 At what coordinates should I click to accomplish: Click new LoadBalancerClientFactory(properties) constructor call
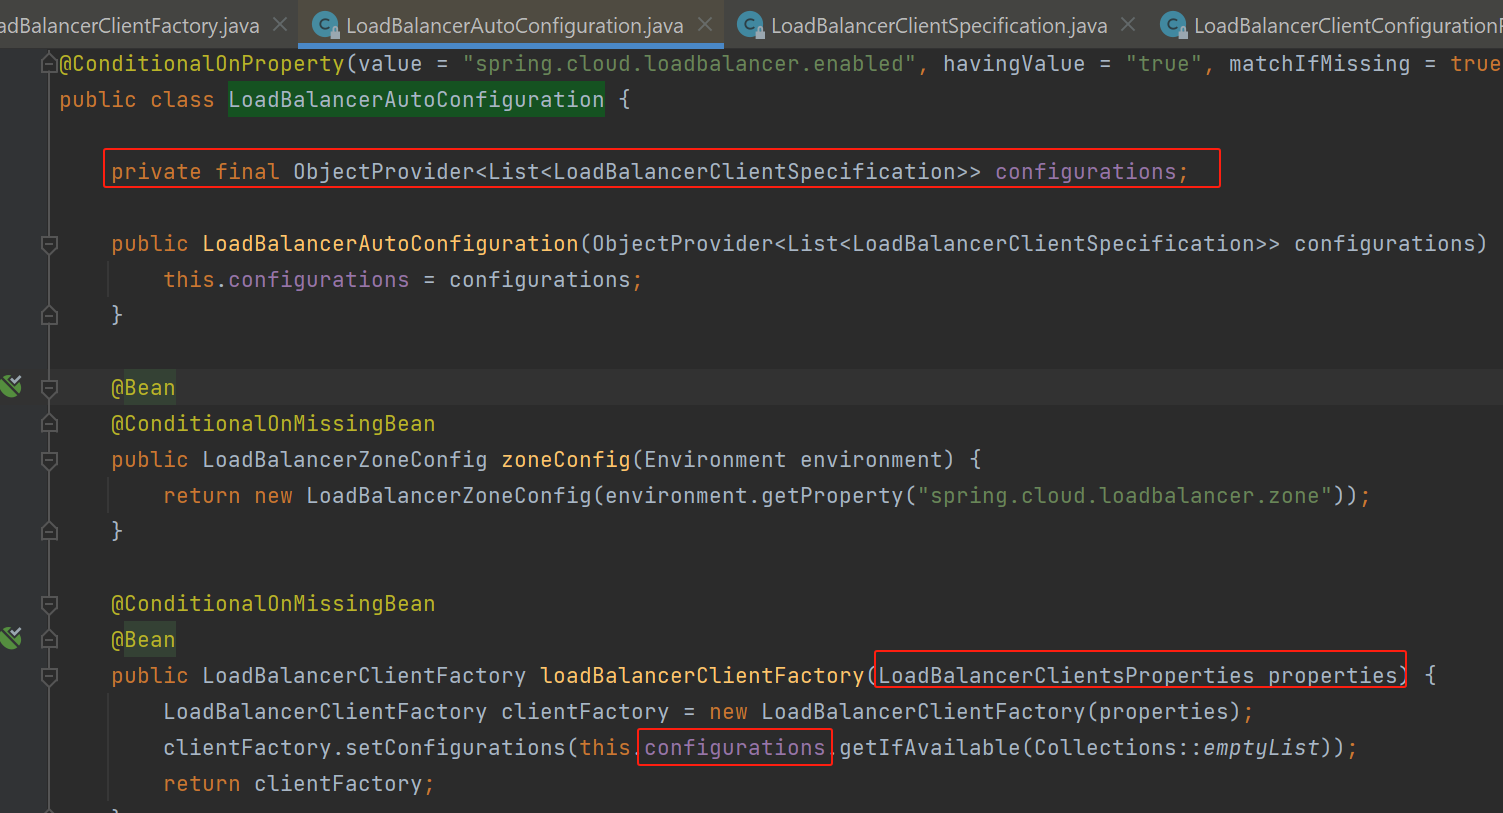tap(975, 712)
